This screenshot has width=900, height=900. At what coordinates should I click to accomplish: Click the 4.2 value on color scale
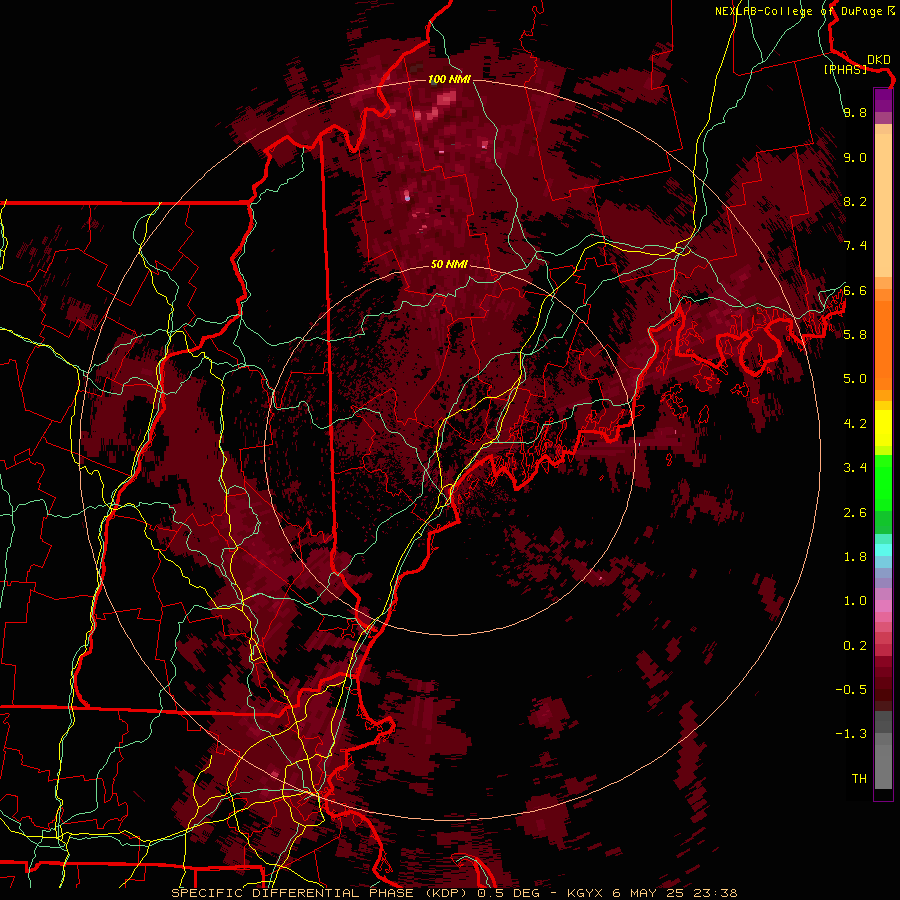tap(855, 424)
